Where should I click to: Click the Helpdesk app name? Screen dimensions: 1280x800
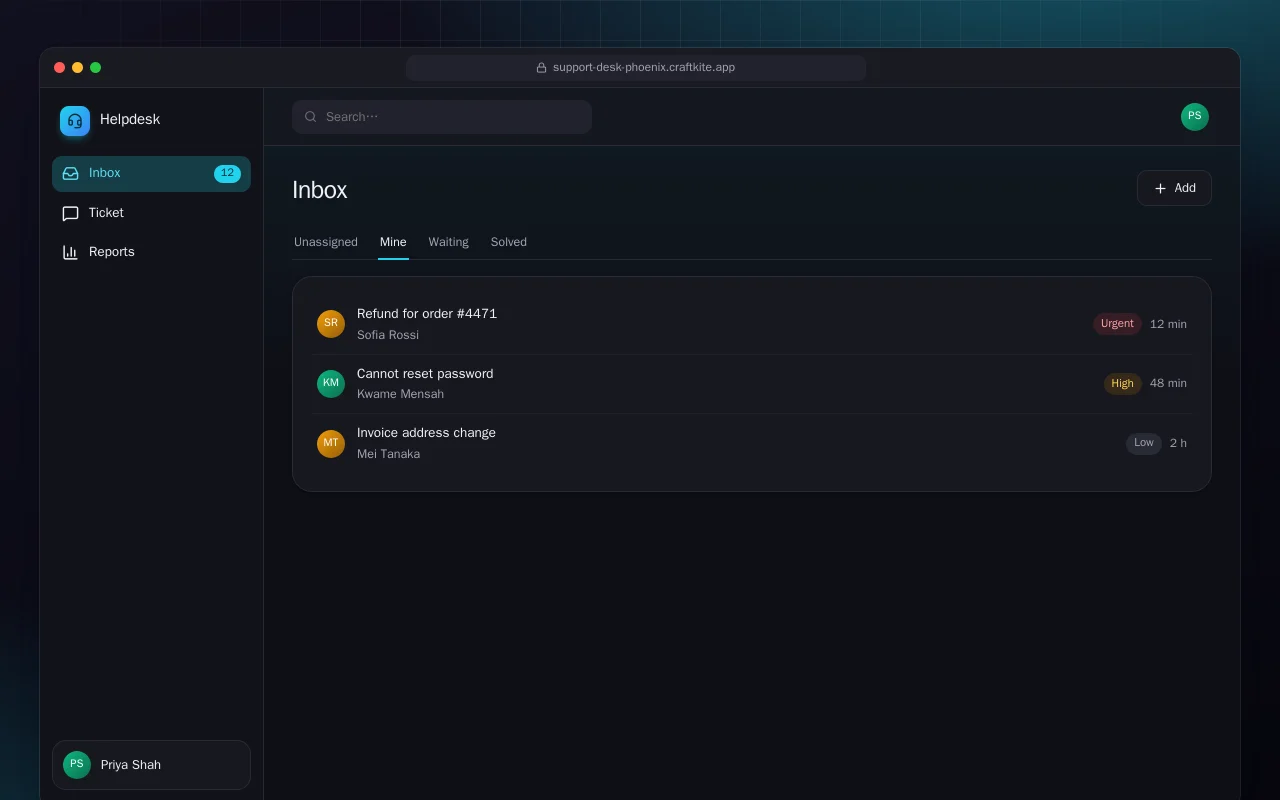(130, 119)
